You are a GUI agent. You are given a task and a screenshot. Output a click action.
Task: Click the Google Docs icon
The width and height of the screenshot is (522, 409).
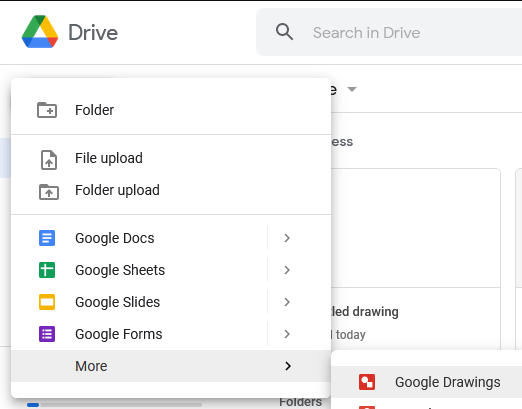pyautogui.click(x=47, y=238)
